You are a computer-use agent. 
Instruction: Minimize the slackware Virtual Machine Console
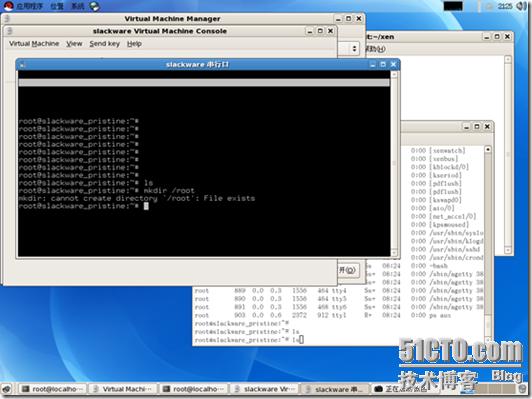coord(310,31)
